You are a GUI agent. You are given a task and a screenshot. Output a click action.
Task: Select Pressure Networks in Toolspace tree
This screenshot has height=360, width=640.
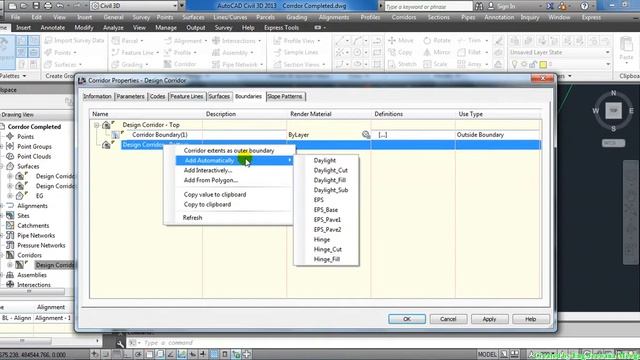(x=41, y=245)
